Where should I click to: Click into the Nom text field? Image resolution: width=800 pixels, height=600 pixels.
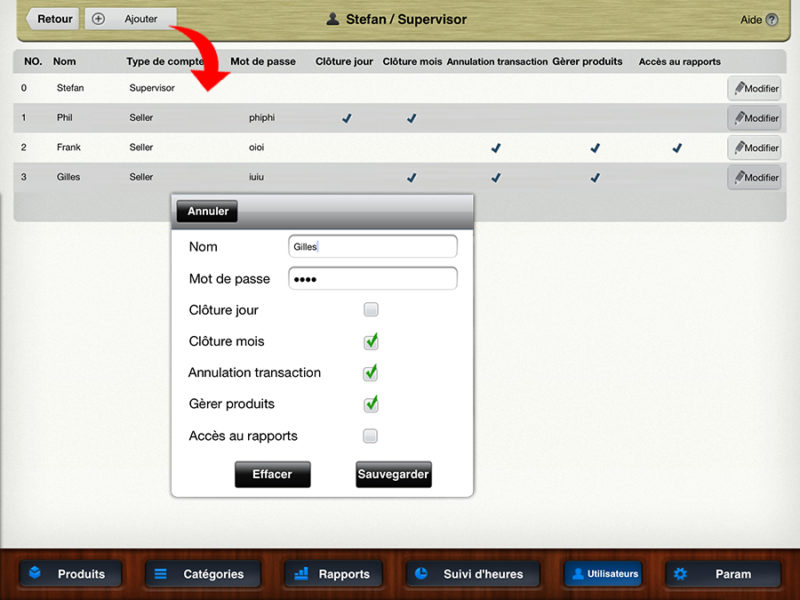click(372, 246)
